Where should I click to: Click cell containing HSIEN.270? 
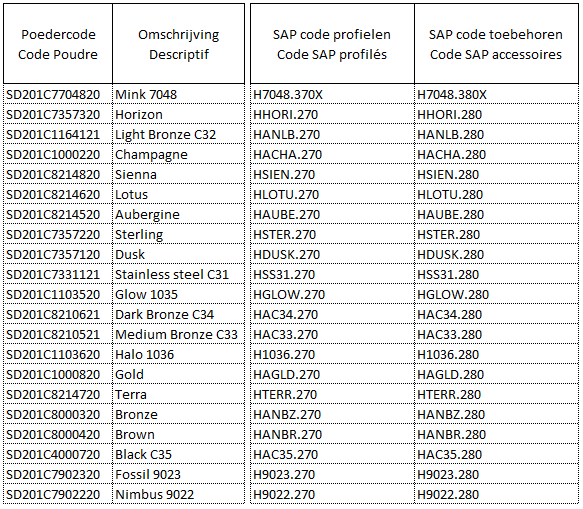(332, 174)
